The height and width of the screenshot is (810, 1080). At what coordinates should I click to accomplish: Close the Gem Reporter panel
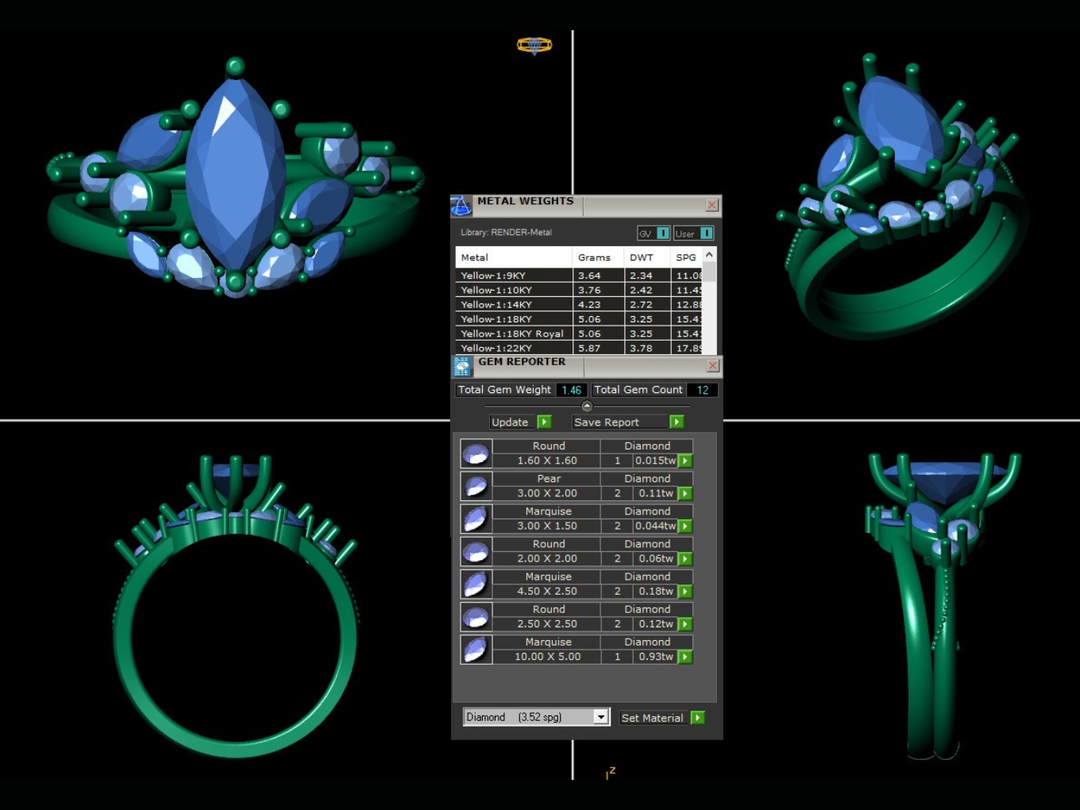713,365
